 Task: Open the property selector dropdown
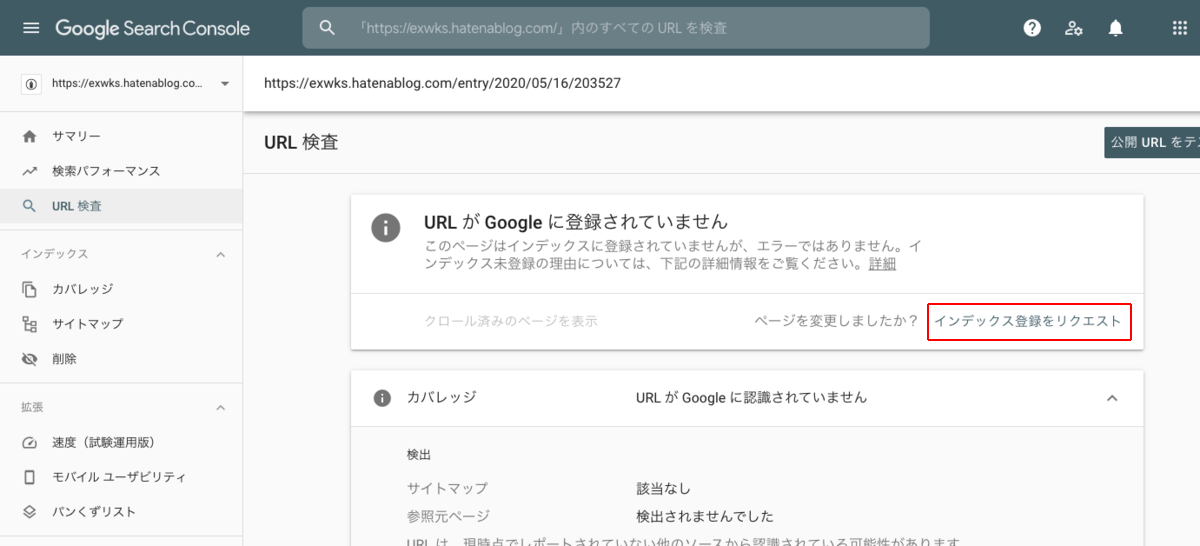126,84
